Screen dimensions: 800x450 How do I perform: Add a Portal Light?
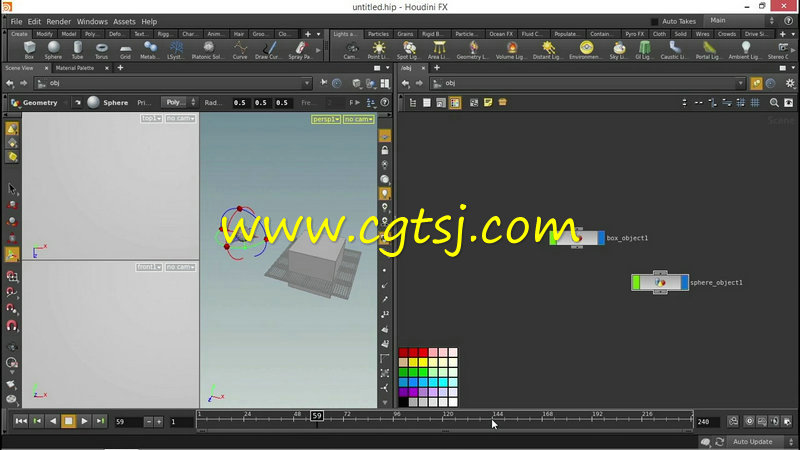coord(709,50)
